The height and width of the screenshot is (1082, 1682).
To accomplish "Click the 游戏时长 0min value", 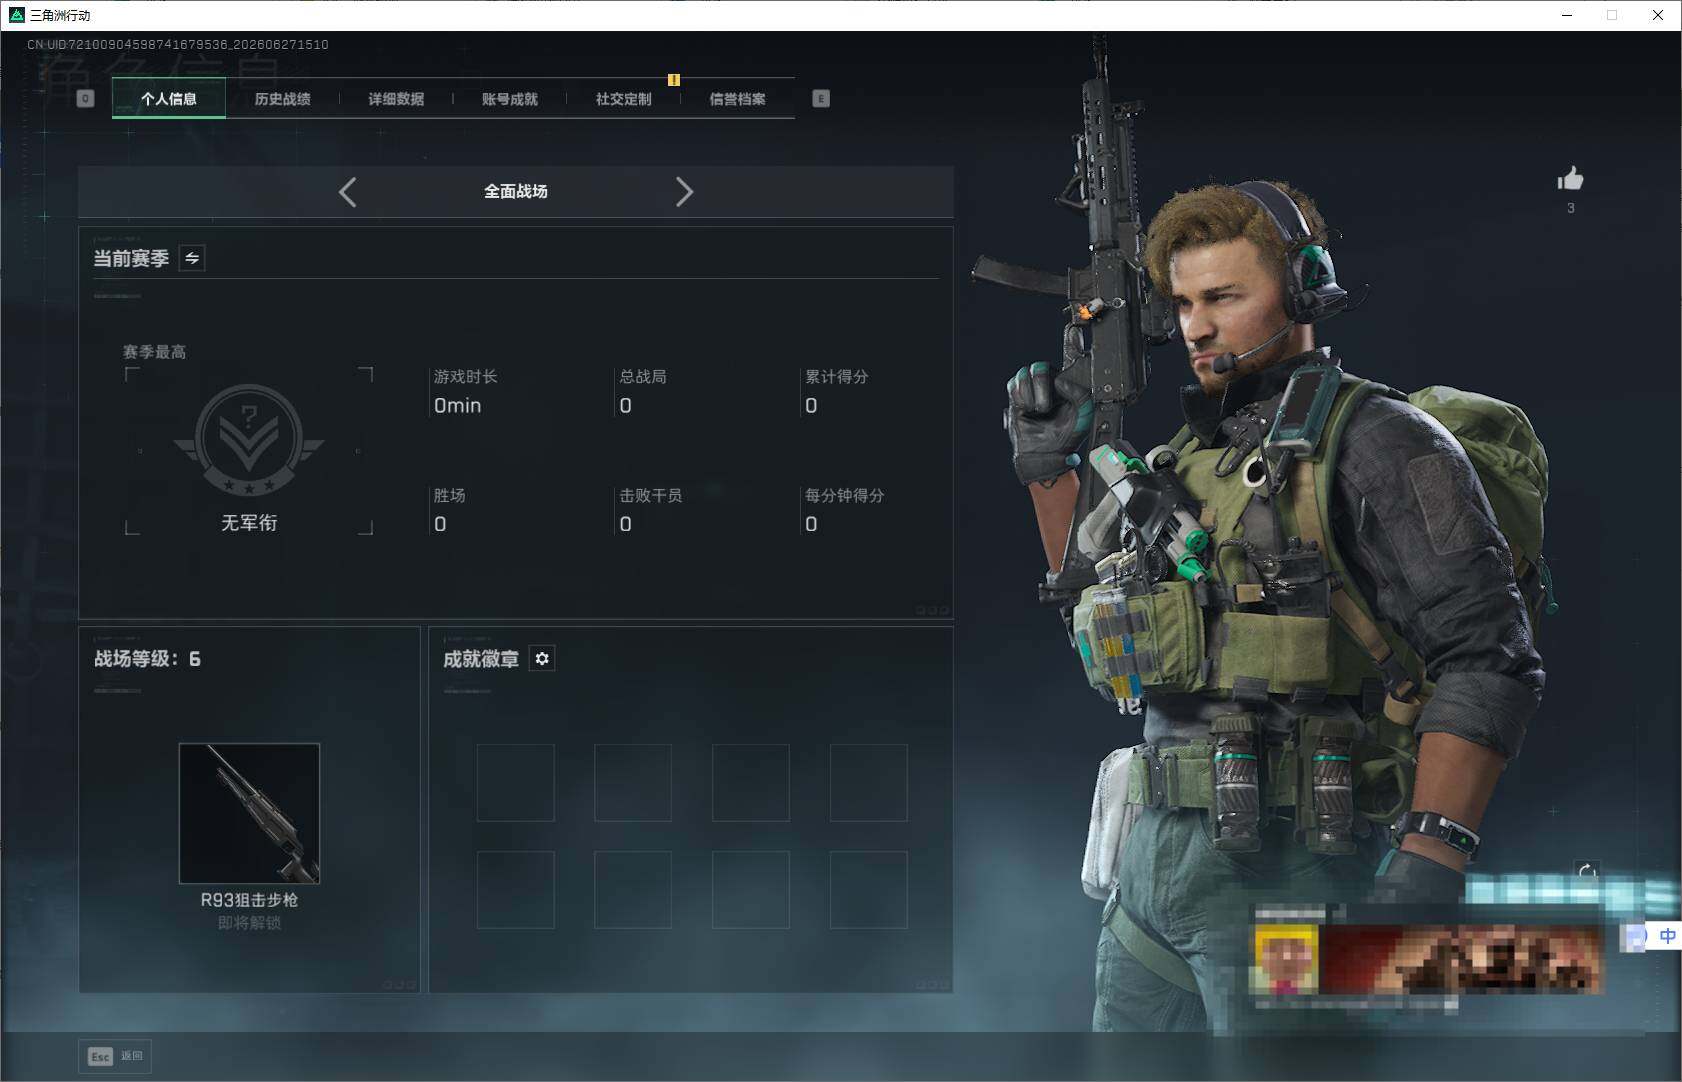I will 457,405.
